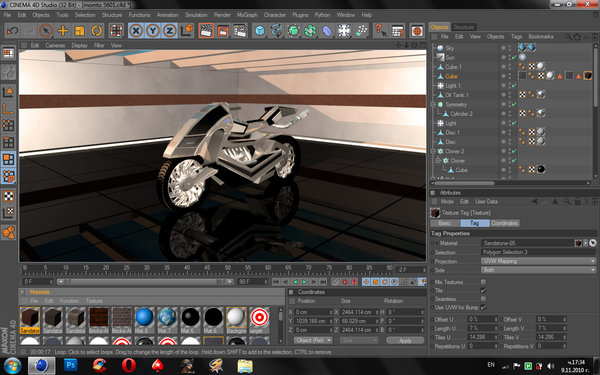
Task: Activate the Rotate tool
Action: coord(96,31)
